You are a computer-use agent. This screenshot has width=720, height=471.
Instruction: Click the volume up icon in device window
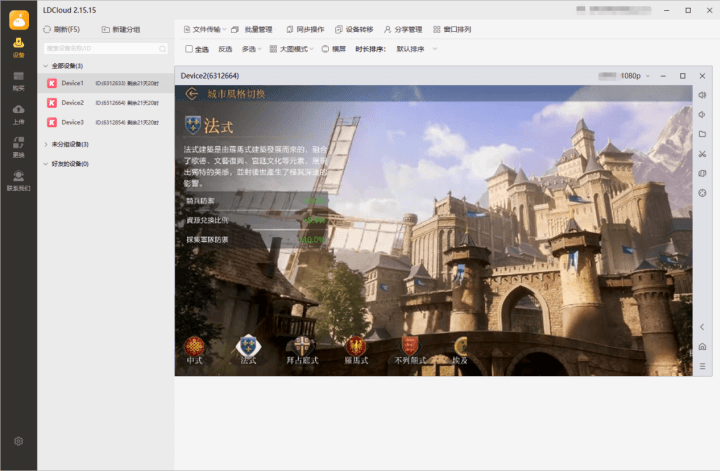(x=702, y=95)
